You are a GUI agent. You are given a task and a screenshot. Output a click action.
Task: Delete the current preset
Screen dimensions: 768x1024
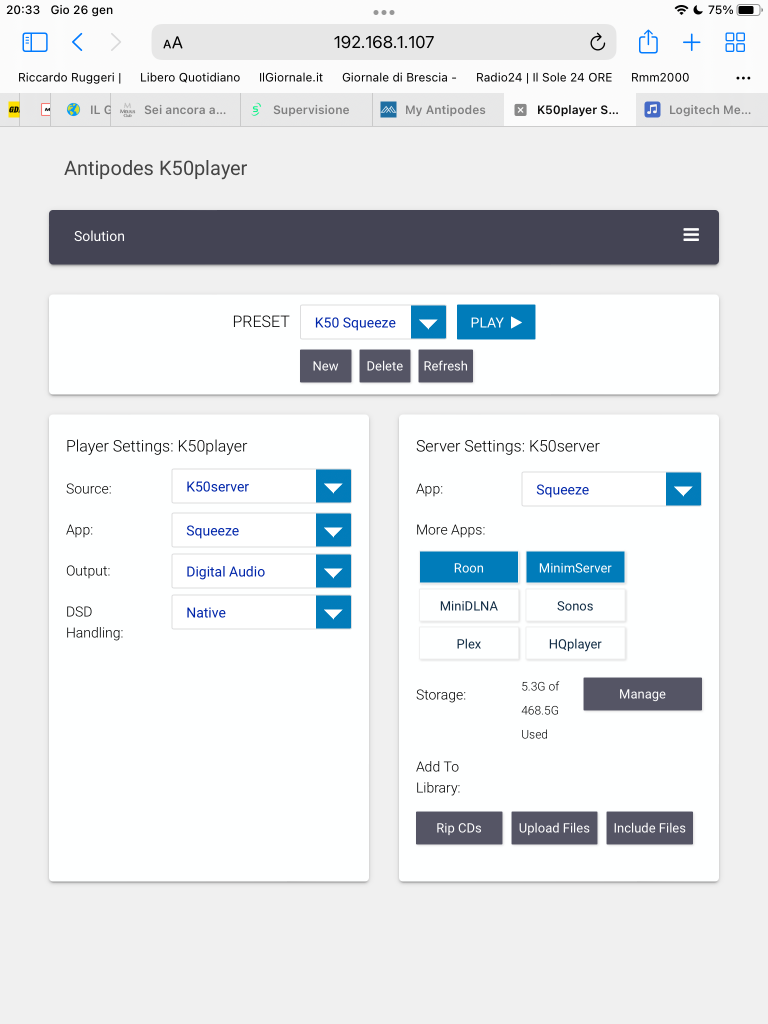(385, 366)
